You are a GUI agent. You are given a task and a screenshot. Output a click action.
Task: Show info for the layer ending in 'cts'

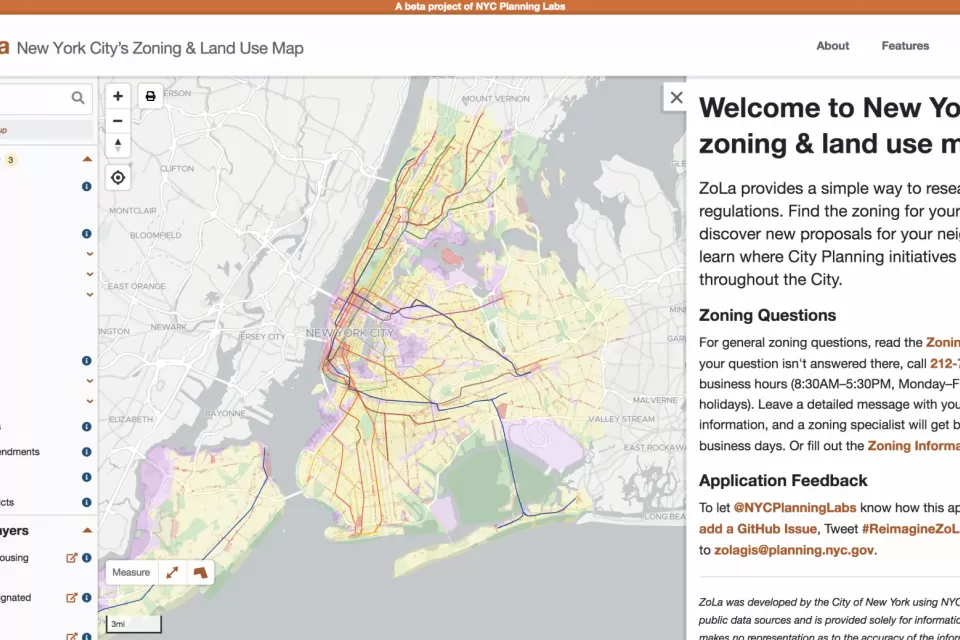pos(86,502)
